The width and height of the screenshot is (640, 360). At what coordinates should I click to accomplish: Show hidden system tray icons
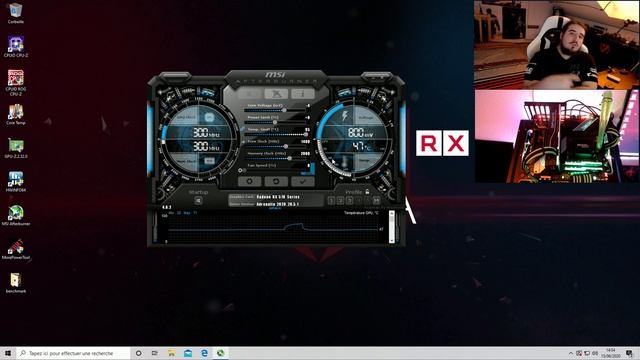point(571,353)
